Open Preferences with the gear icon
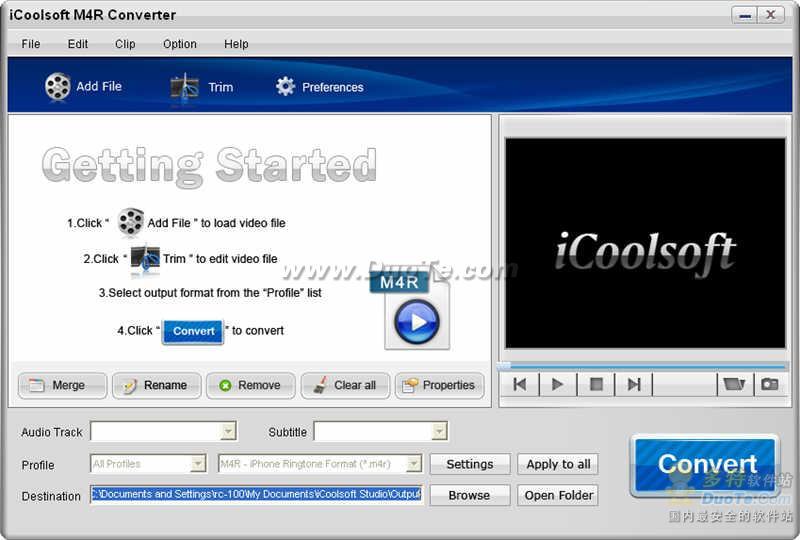 [x=286, y=87]
